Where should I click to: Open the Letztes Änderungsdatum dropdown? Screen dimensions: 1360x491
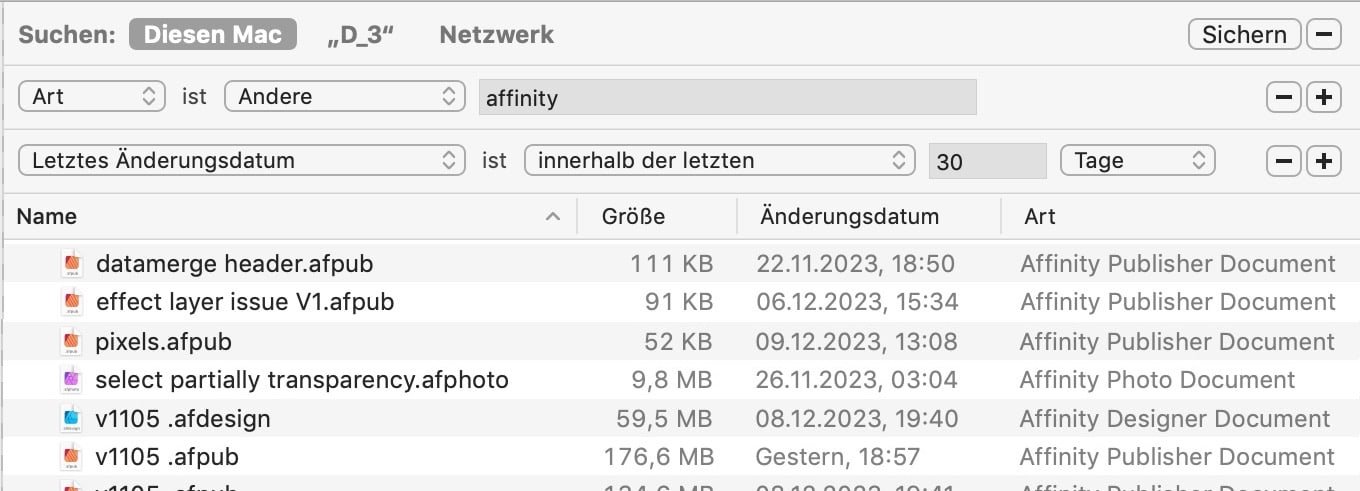click(x=242, y=161)
